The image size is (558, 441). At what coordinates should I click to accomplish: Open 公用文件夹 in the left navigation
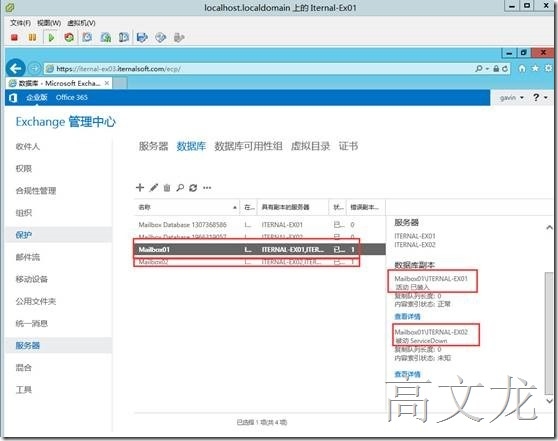click(36, 301)
